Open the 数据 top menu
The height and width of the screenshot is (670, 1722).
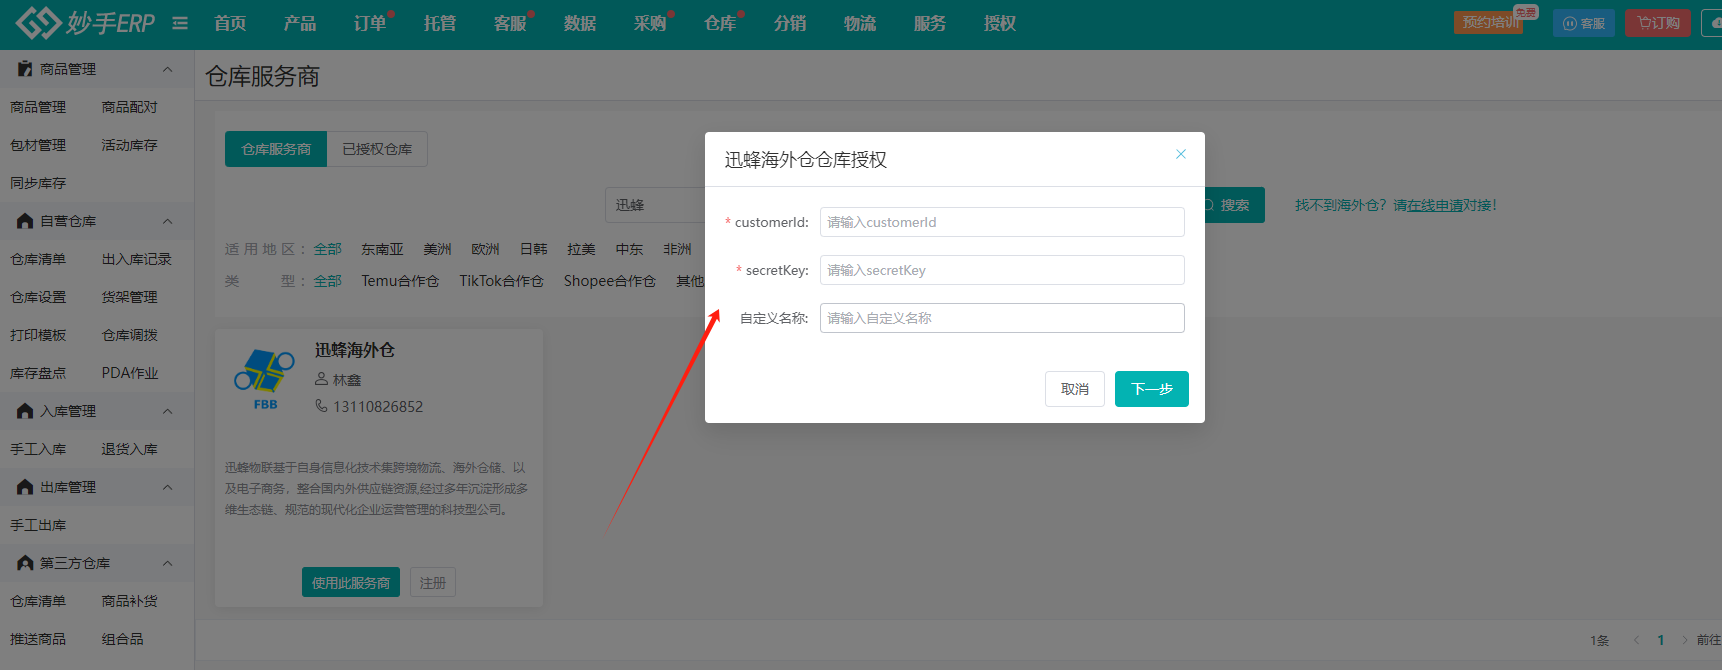pos(580,23)
